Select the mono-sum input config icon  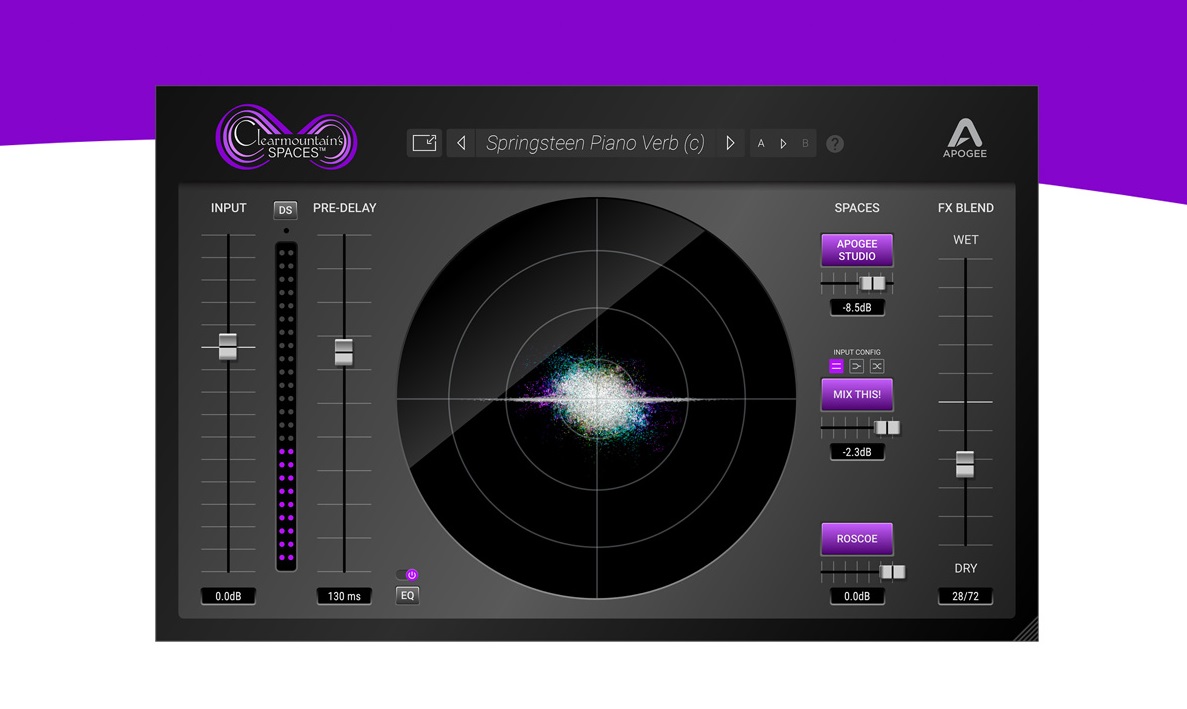(x=856, y=366)
